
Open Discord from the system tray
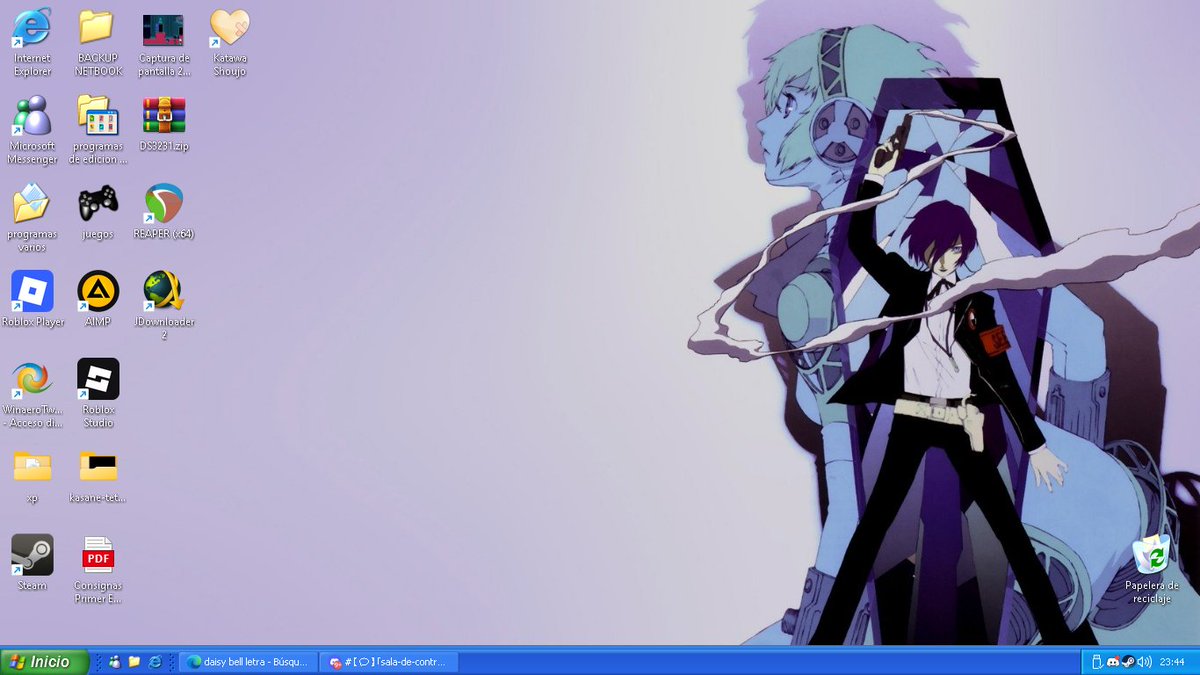[1113, 662]
